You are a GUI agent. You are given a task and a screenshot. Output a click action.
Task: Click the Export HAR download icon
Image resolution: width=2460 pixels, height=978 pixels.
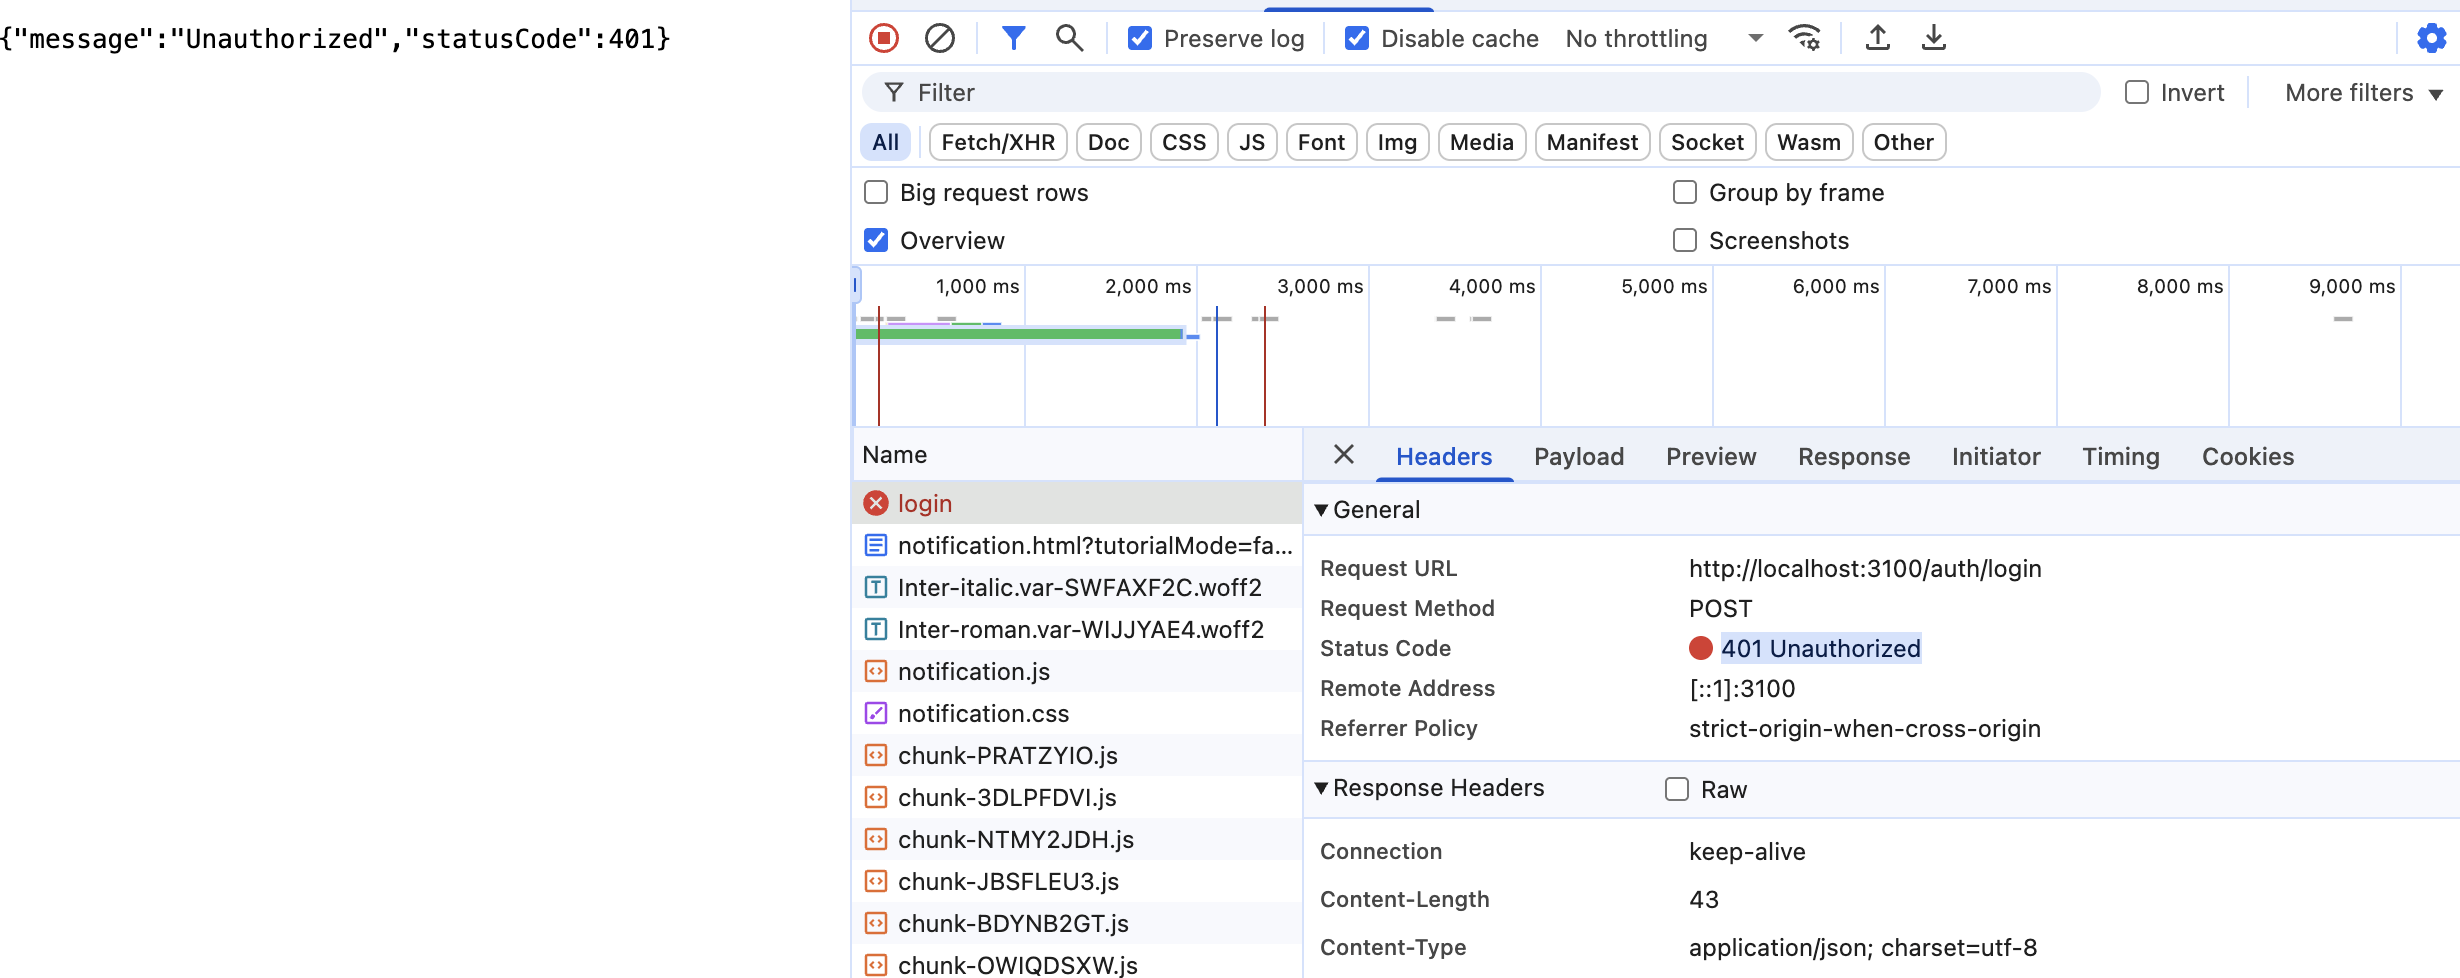pos(1933,38)
